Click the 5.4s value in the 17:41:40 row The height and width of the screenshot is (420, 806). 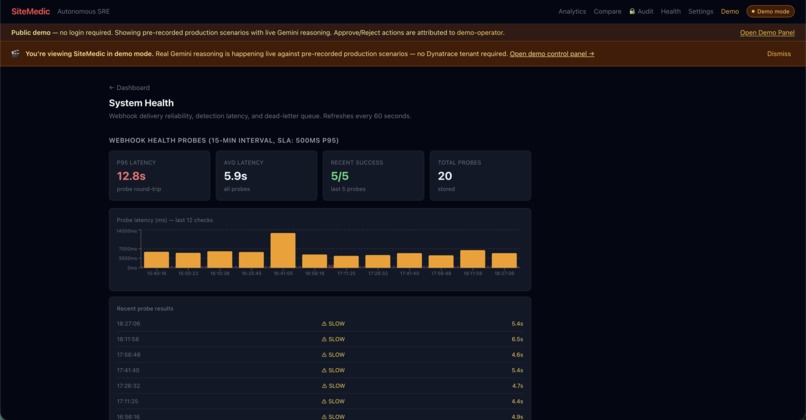tap(517, 370)
